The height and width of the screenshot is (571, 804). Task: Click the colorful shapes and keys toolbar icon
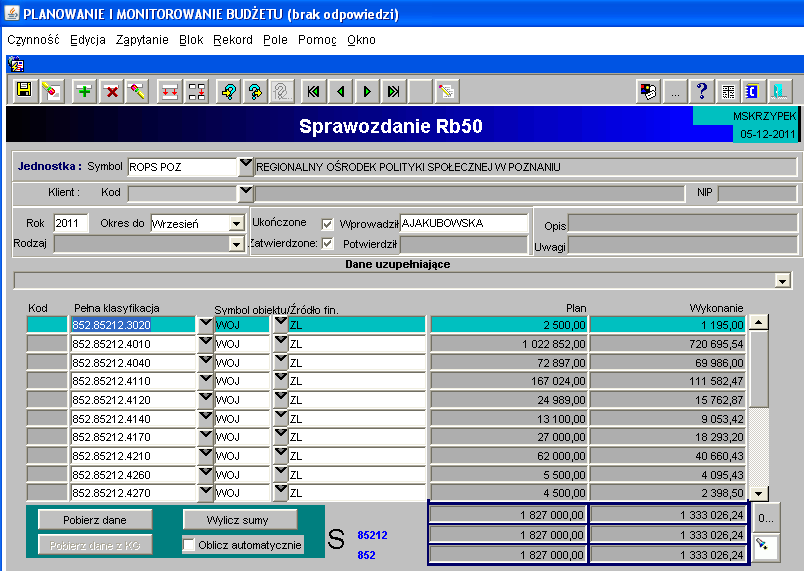pos(649,91)
